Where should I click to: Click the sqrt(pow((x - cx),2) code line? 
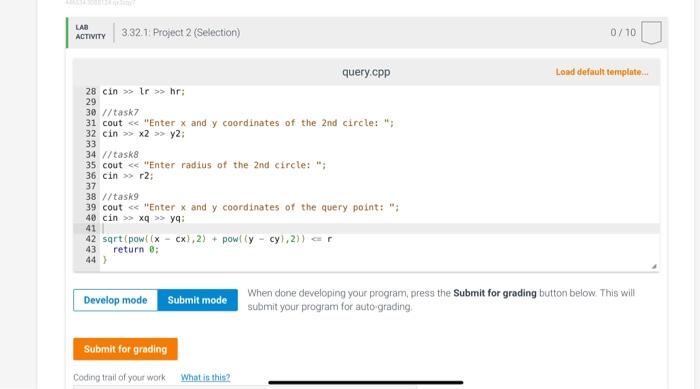point(217,239)
